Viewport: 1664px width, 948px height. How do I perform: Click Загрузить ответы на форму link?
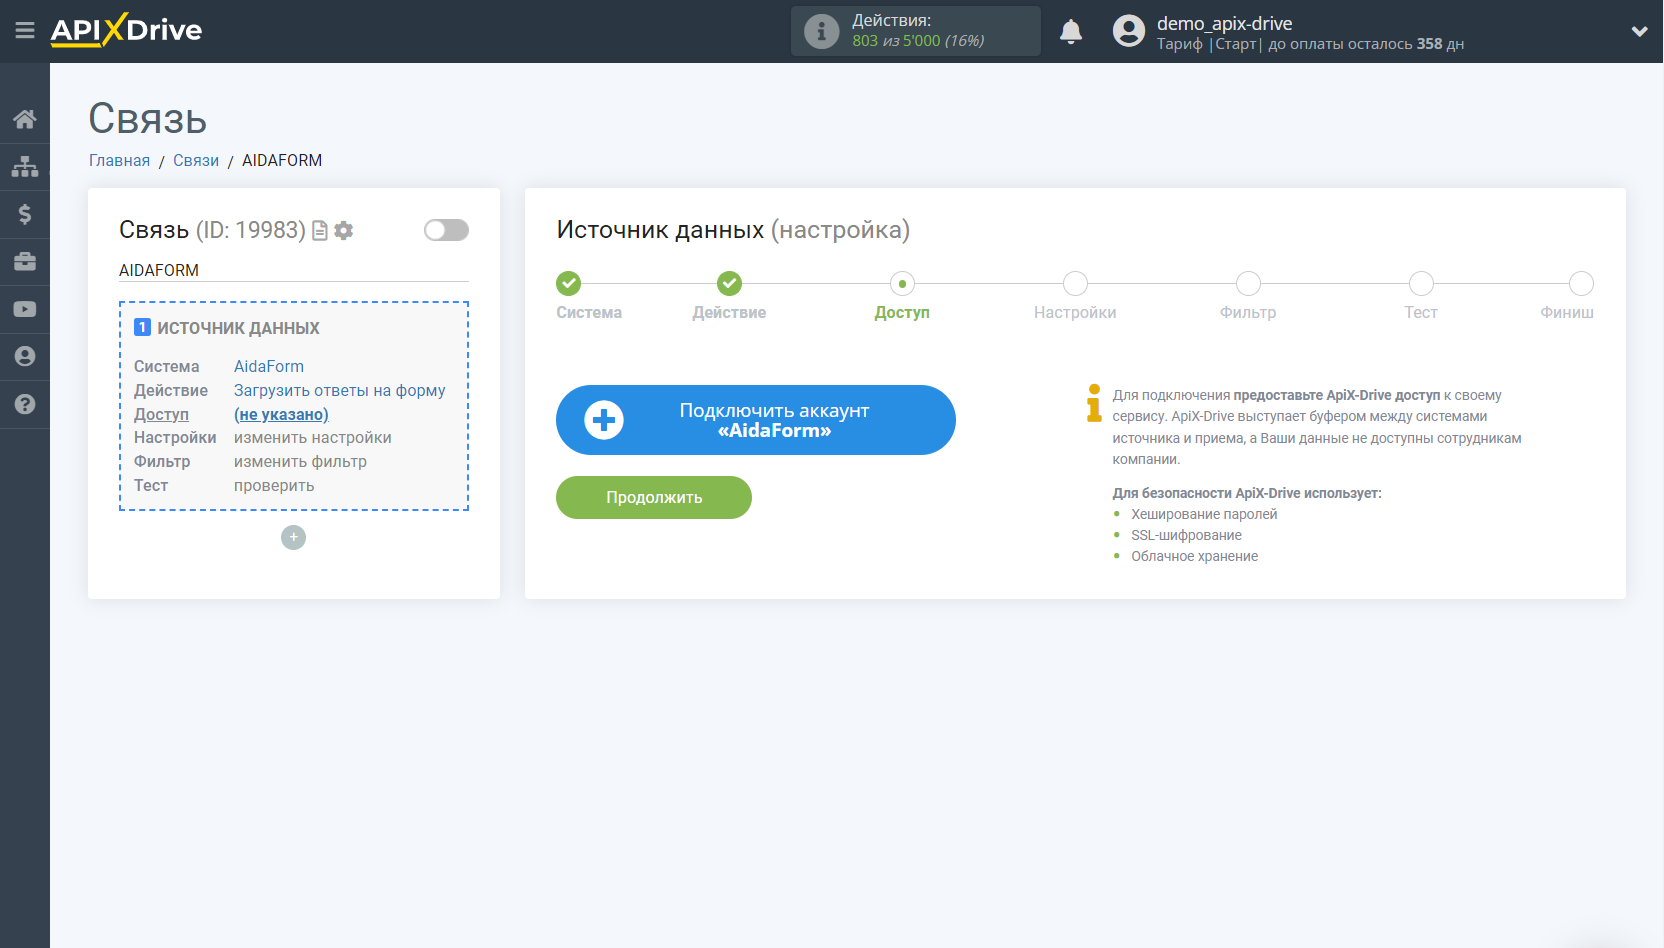(340, 390)
